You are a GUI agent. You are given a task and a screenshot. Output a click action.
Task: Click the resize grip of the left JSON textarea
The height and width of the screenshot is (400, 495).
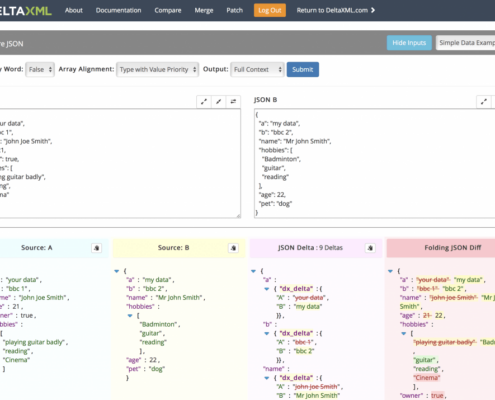238,216
